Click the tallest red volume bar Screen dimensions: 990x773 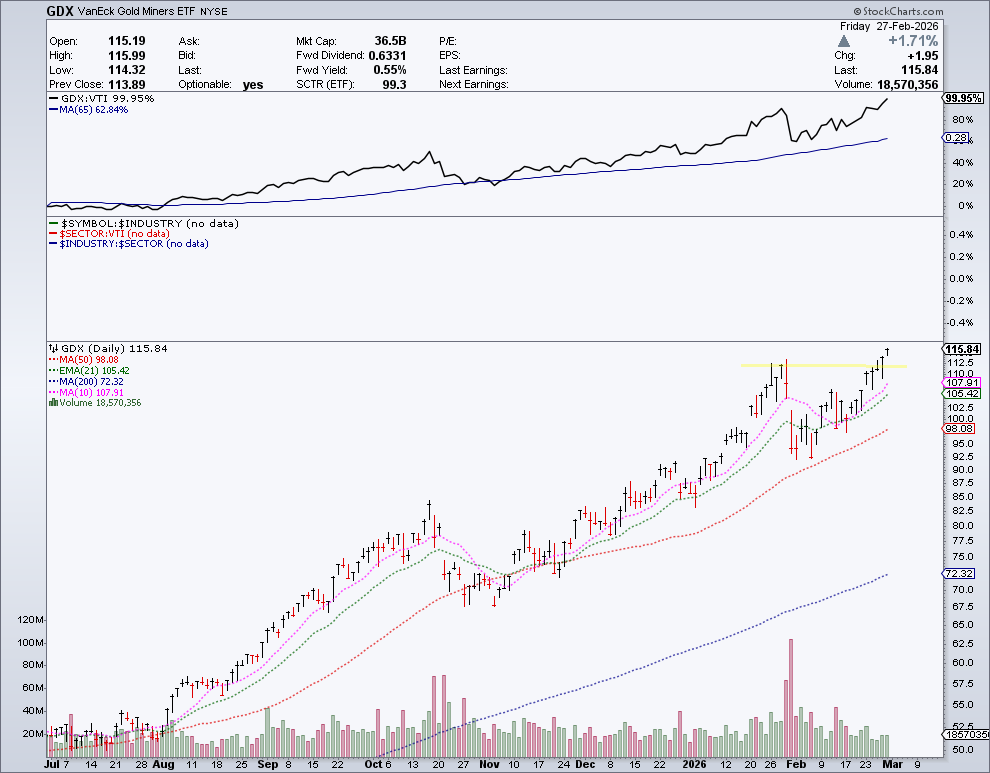[x=790, y=698]
